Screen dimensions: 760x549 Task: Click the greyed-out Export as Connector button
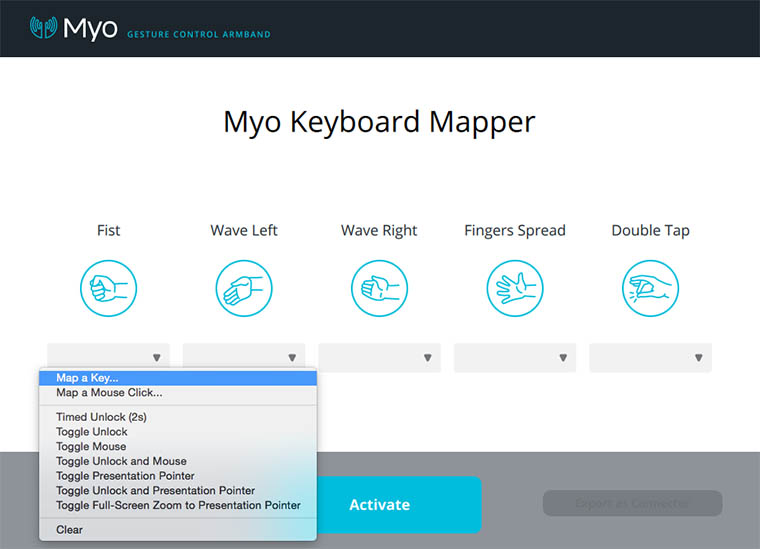pos(633,503)
